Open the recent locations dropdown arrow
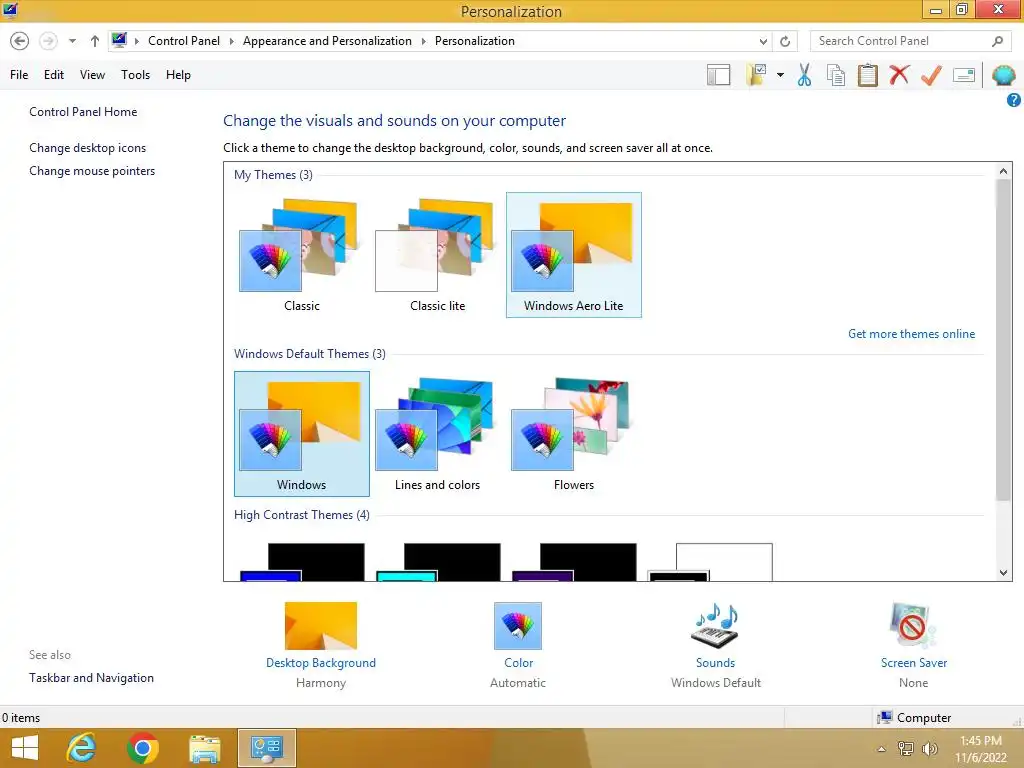This screenshot has height=768, width=1024. [x=72, y=41]
